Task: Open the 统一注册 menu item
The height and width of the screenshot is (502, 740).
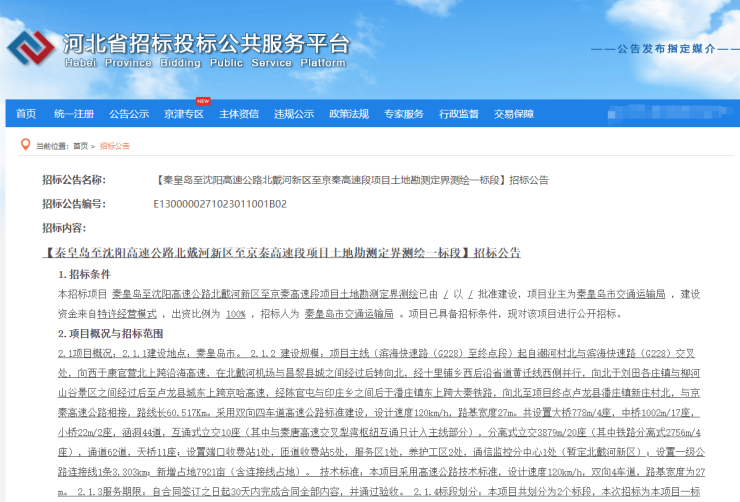Action: 74,114
